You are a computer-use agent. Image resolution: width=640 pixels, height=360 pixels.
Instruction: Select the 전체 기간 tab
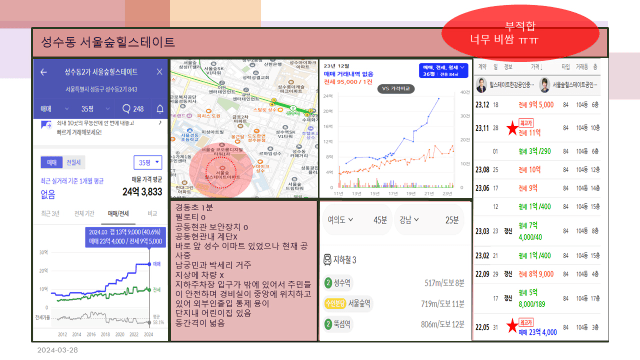tap(84, 213)
